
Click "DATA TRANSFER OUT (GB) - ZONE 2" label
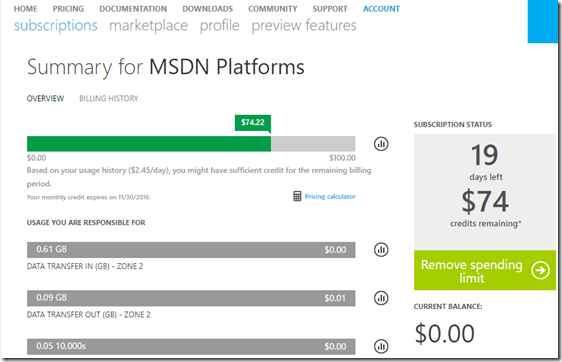(x=89, y=315)
